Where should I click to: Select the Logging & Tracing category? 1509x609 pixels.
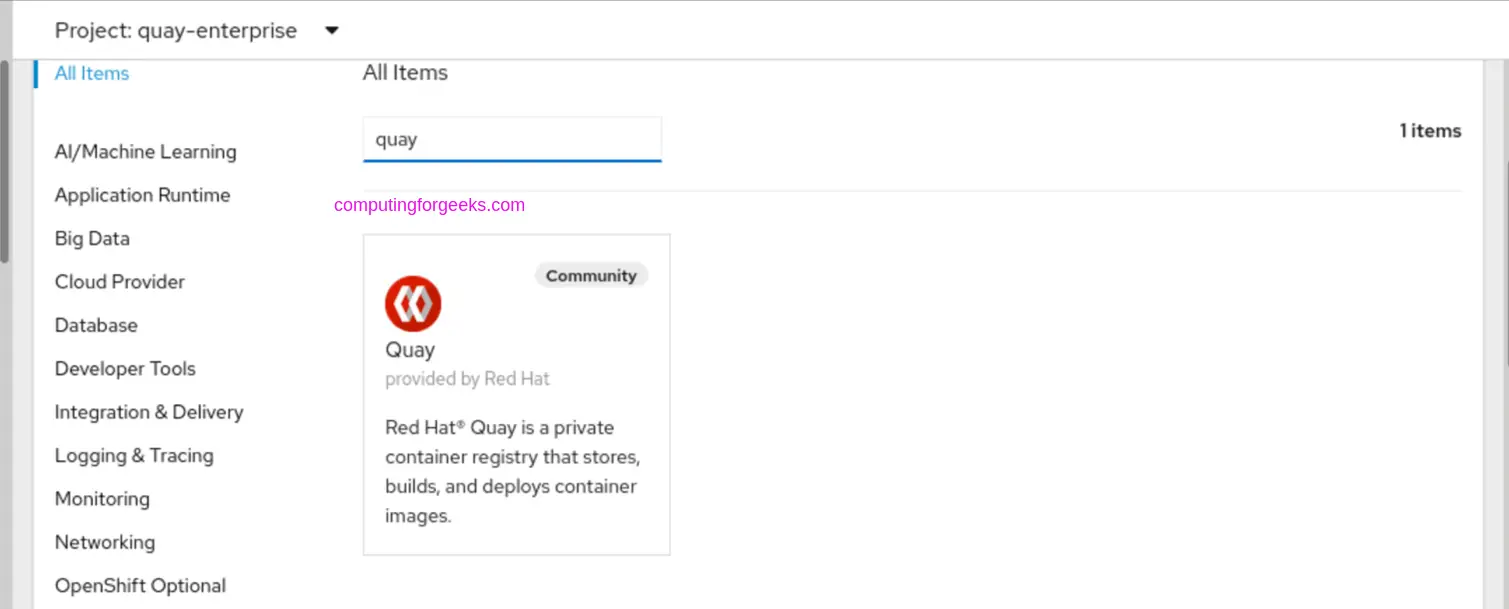click(x=134, y=455)
